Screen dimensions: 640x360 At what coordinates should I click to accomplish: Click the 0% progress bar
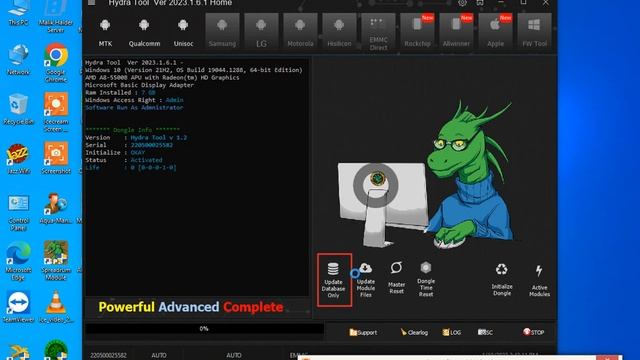[x=204, y=329]
